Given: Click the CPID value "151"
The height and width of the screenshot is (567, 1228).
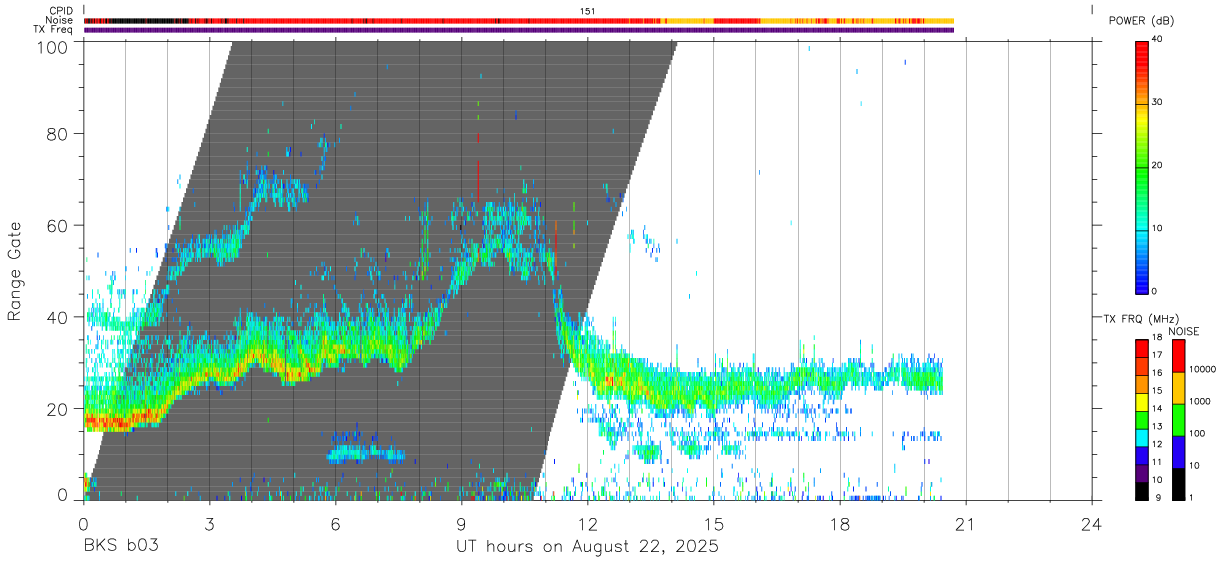Looking at the screenshot, I should point(588,11).
